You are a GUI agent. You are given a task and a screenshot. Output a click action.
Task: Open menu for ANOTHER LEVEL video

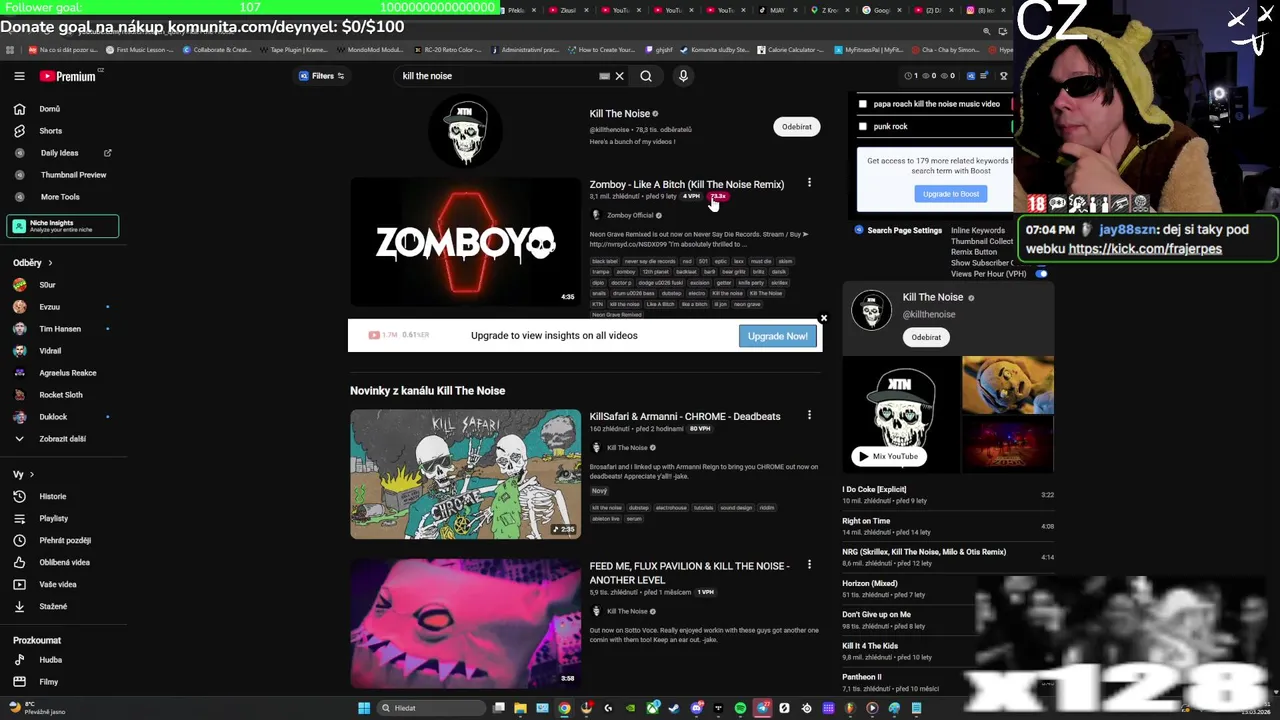pos(809,565)
